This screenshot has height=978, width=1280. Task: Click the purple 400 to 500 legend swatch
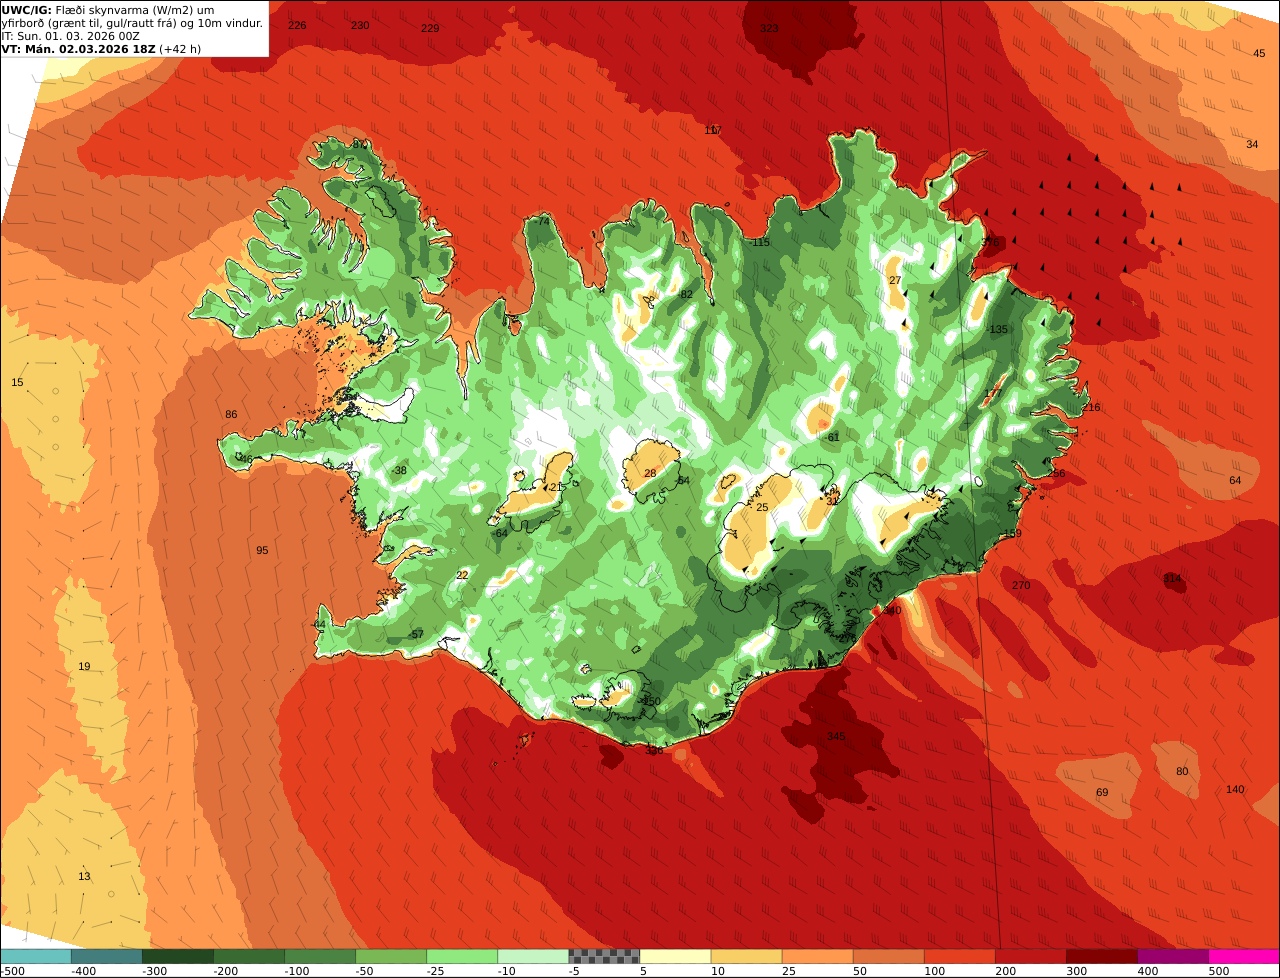[1172, 956]
